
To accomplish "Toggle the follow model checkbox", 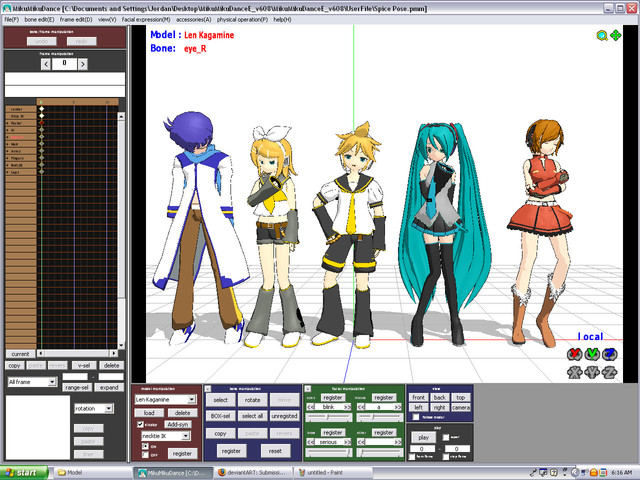I will click(x=416, y=417).
